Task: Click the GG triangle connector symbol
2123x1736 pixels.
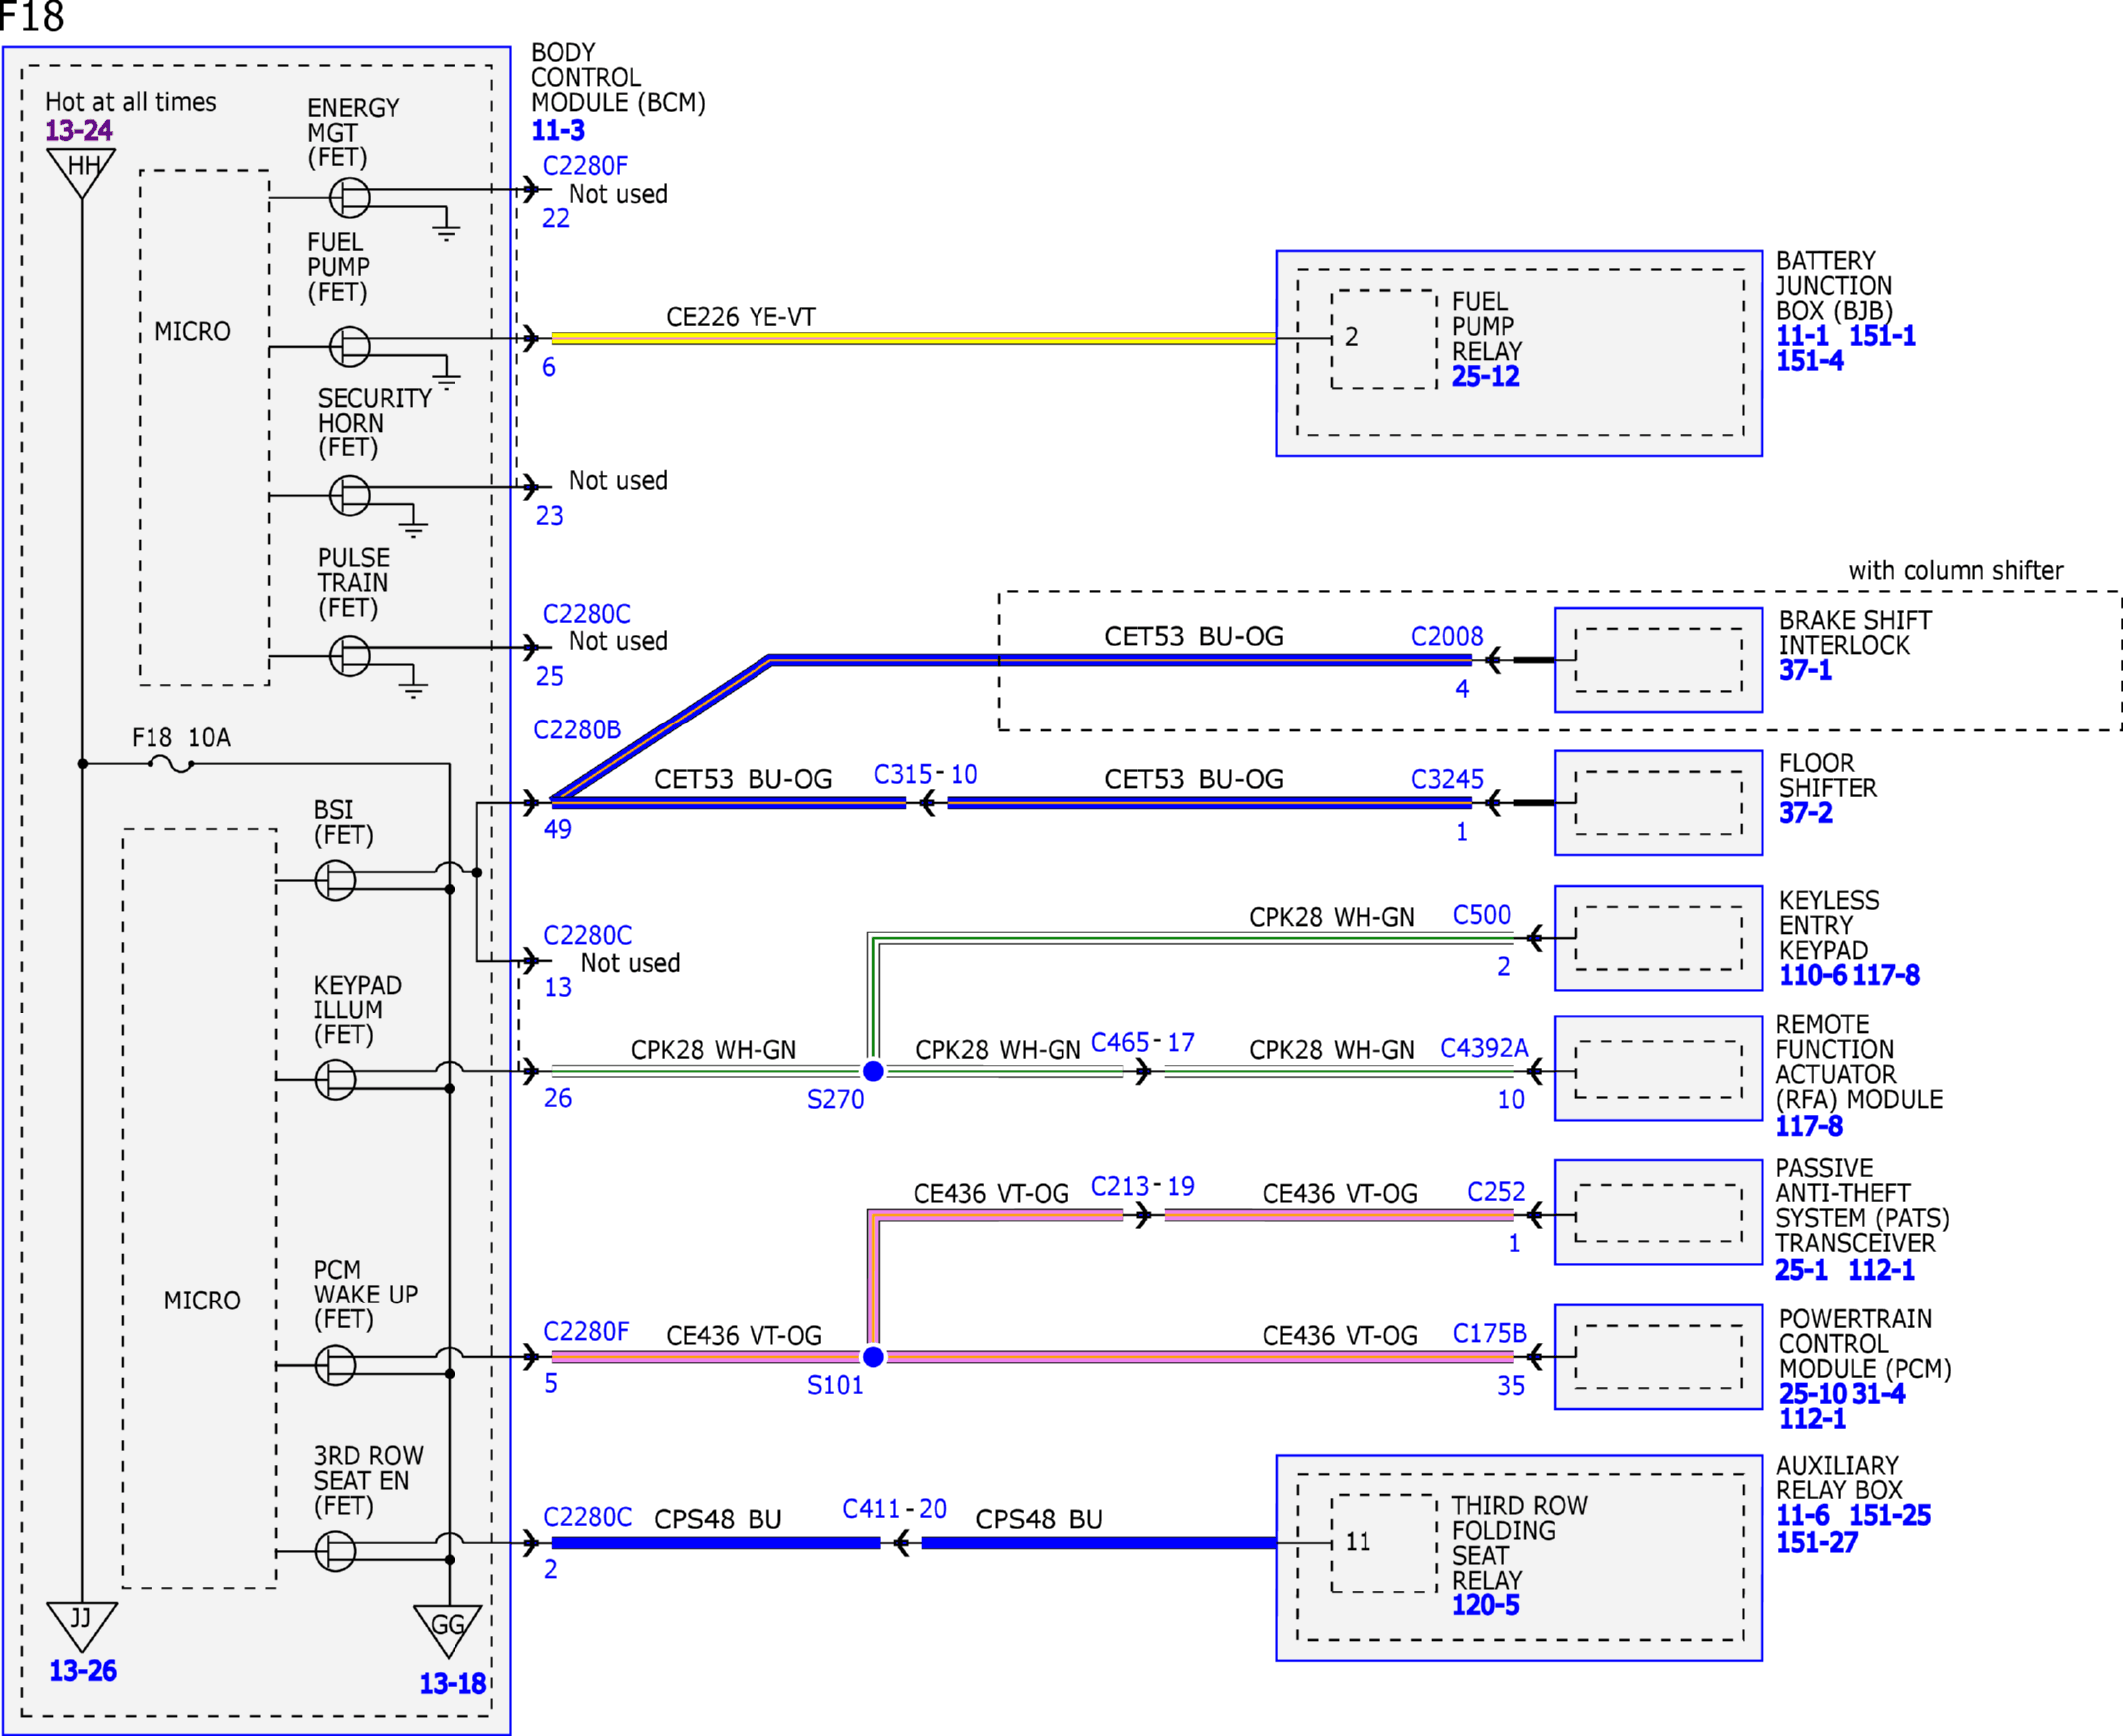Action: 447,1630
